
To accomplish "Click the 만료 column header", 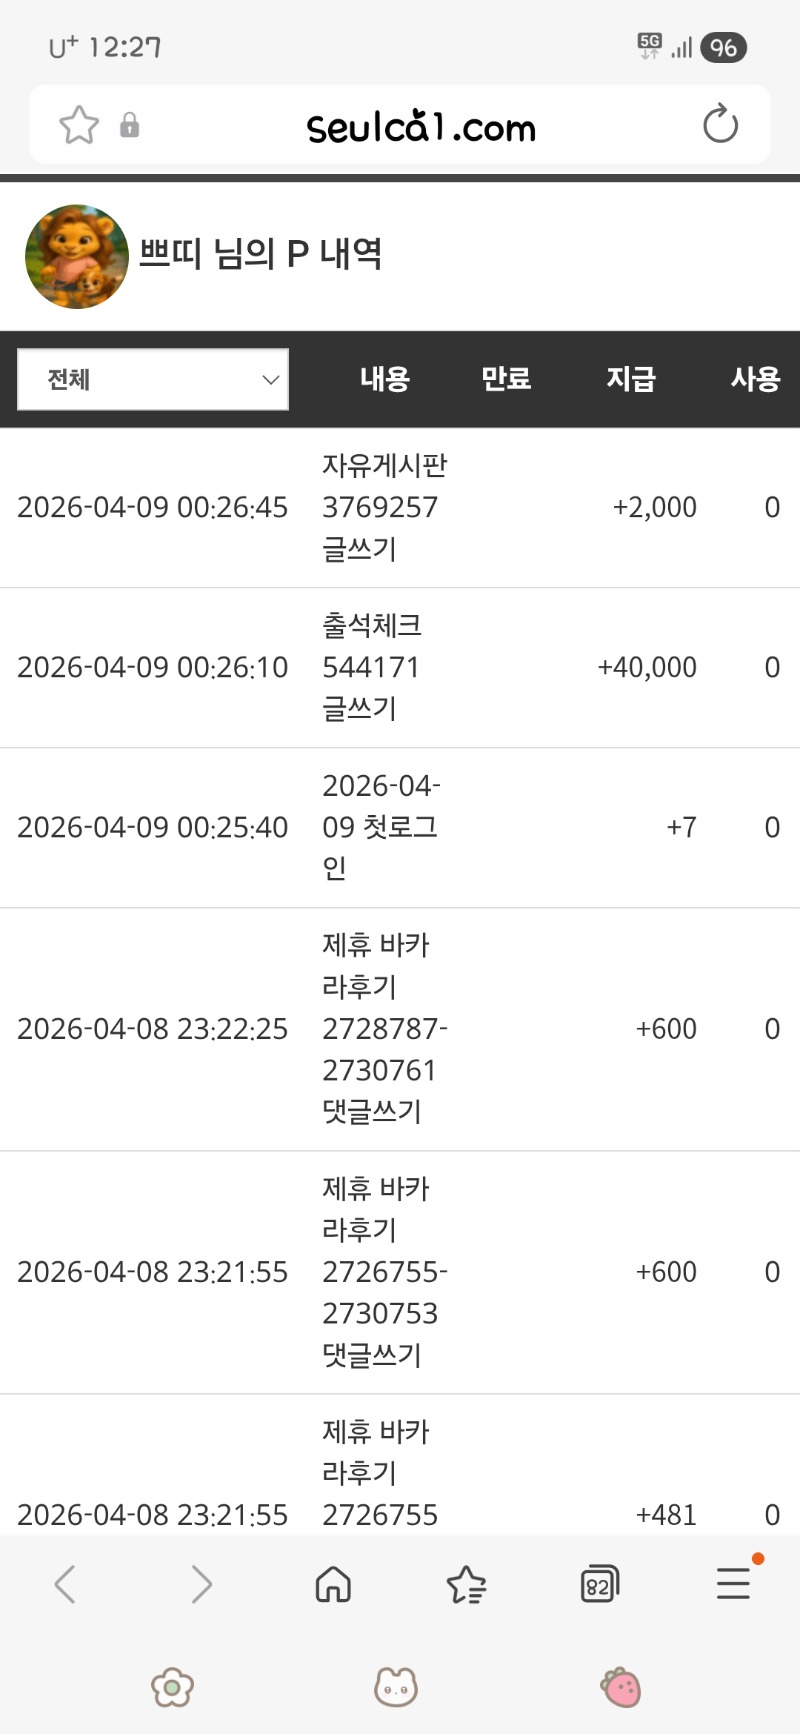I will coord(506,379).
